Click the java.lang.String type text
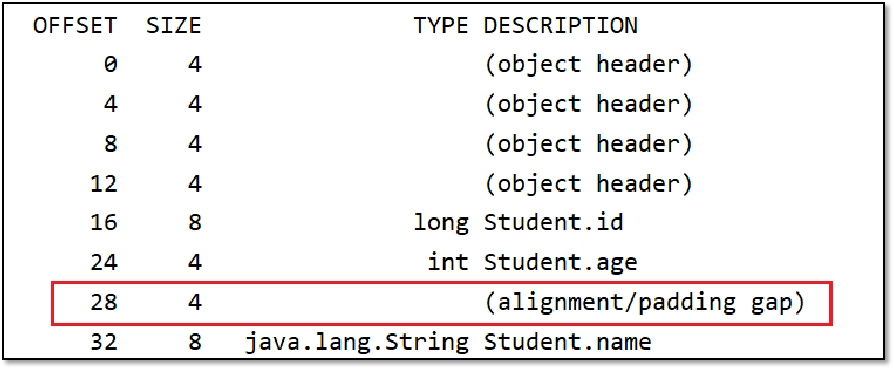 coord(357,342)
